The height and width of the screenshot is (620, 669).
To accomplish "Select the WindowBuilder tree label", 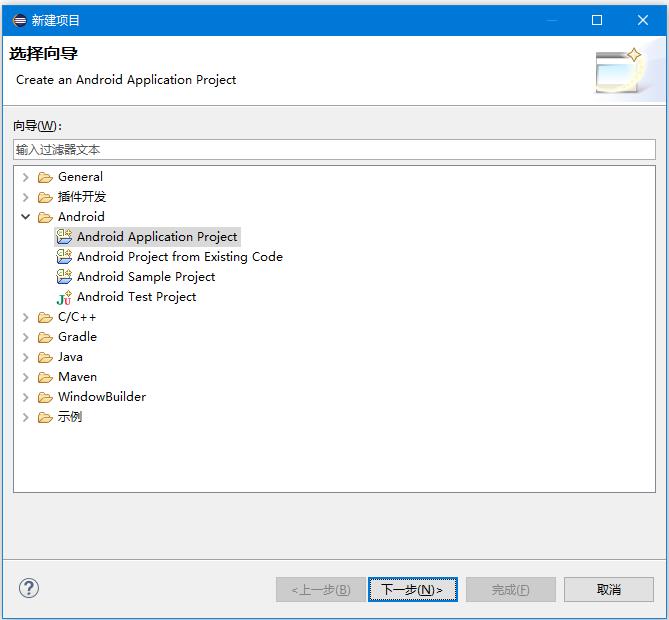I will pos(102,397).
